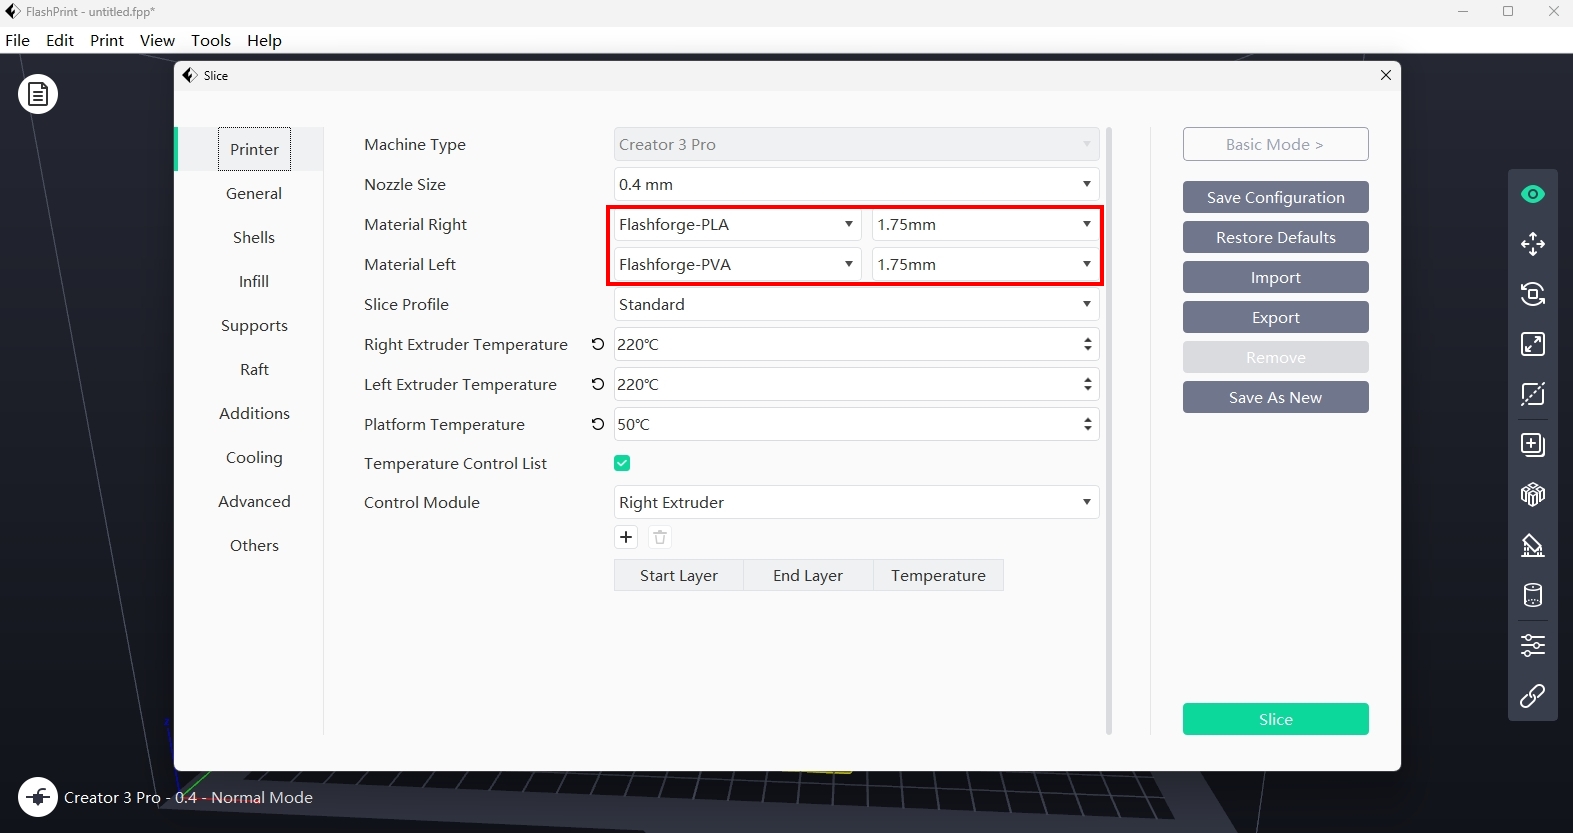Select the Rotate tool icon

click(x=1532, y=294)
